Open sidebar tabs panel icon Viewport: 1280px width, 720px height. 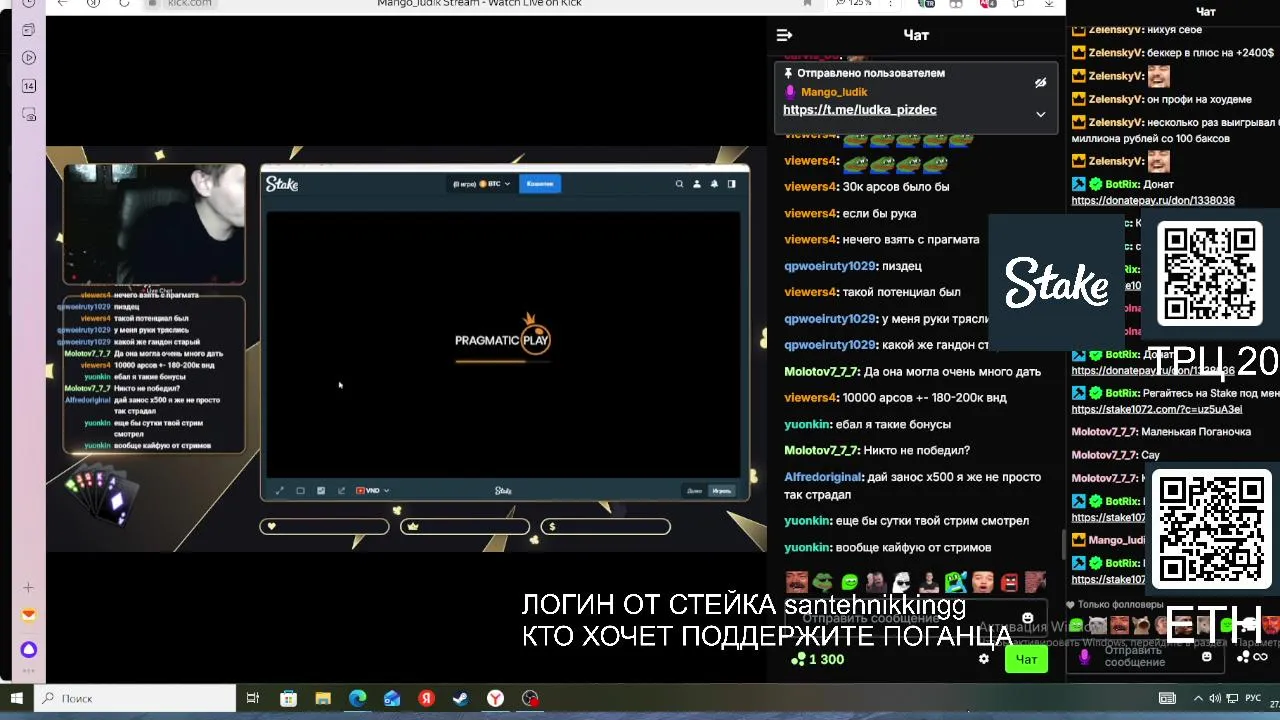(x=28, y=30)
